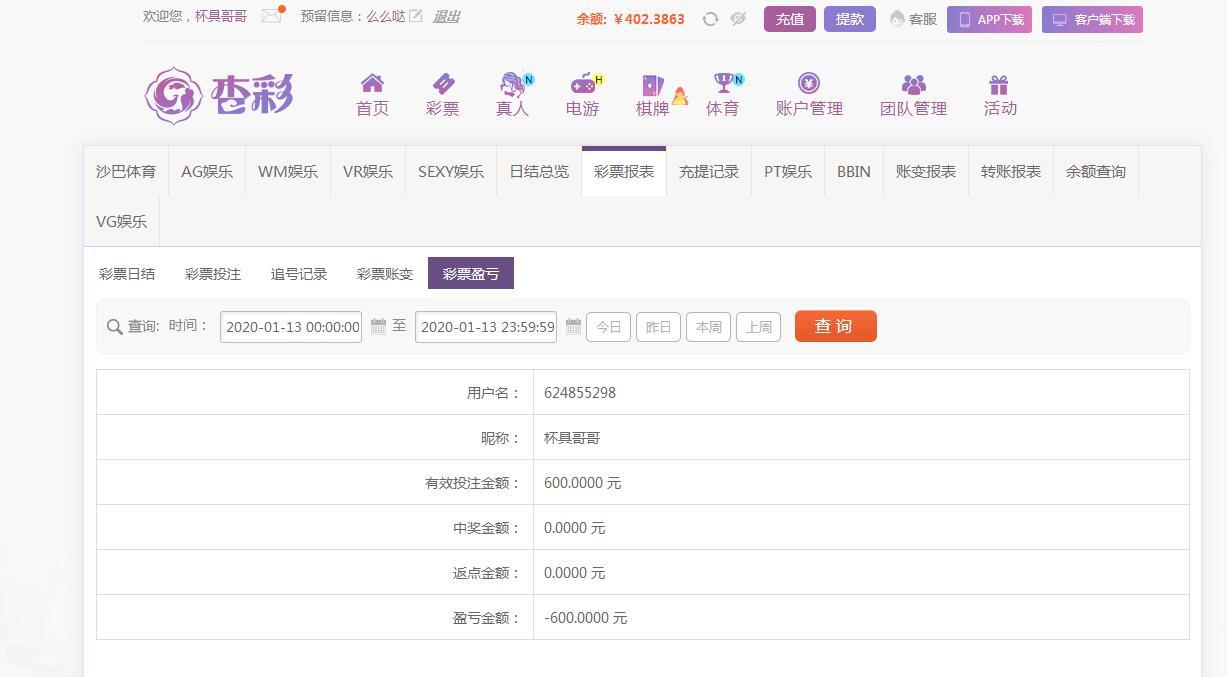Open the 彩票 lottery icon
The image size is (1227, 677).
pyautogui.click(x=442, y=84)
